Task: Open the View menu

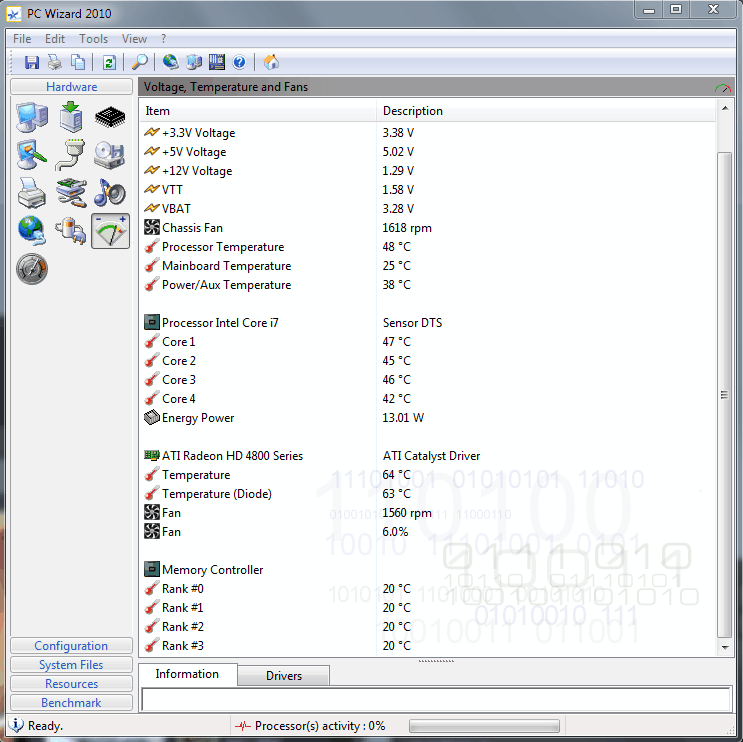Action: click(x=134, y=39)
